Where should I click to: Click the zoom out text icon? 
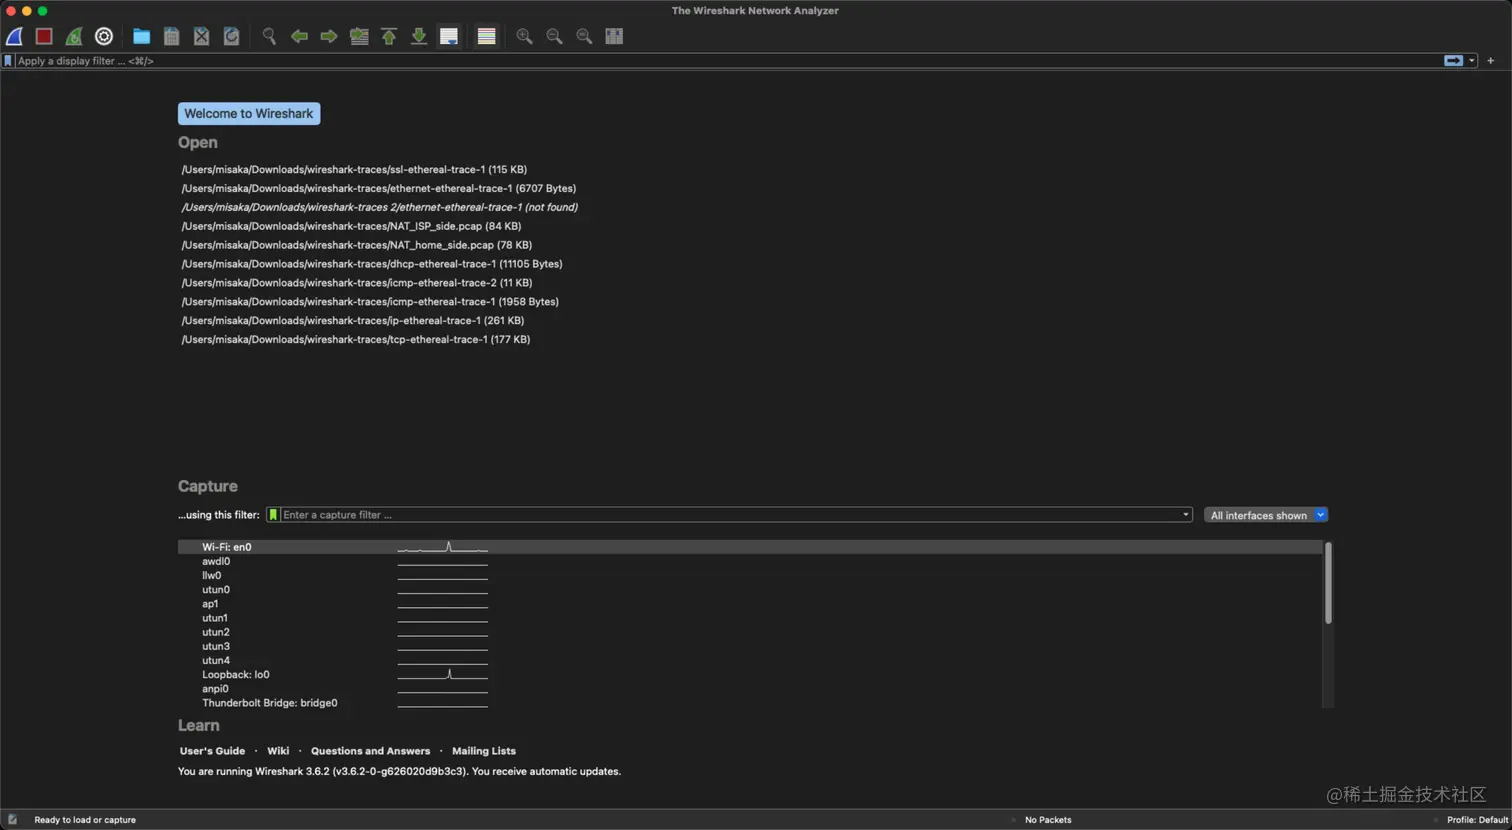[x=554, y=36]
